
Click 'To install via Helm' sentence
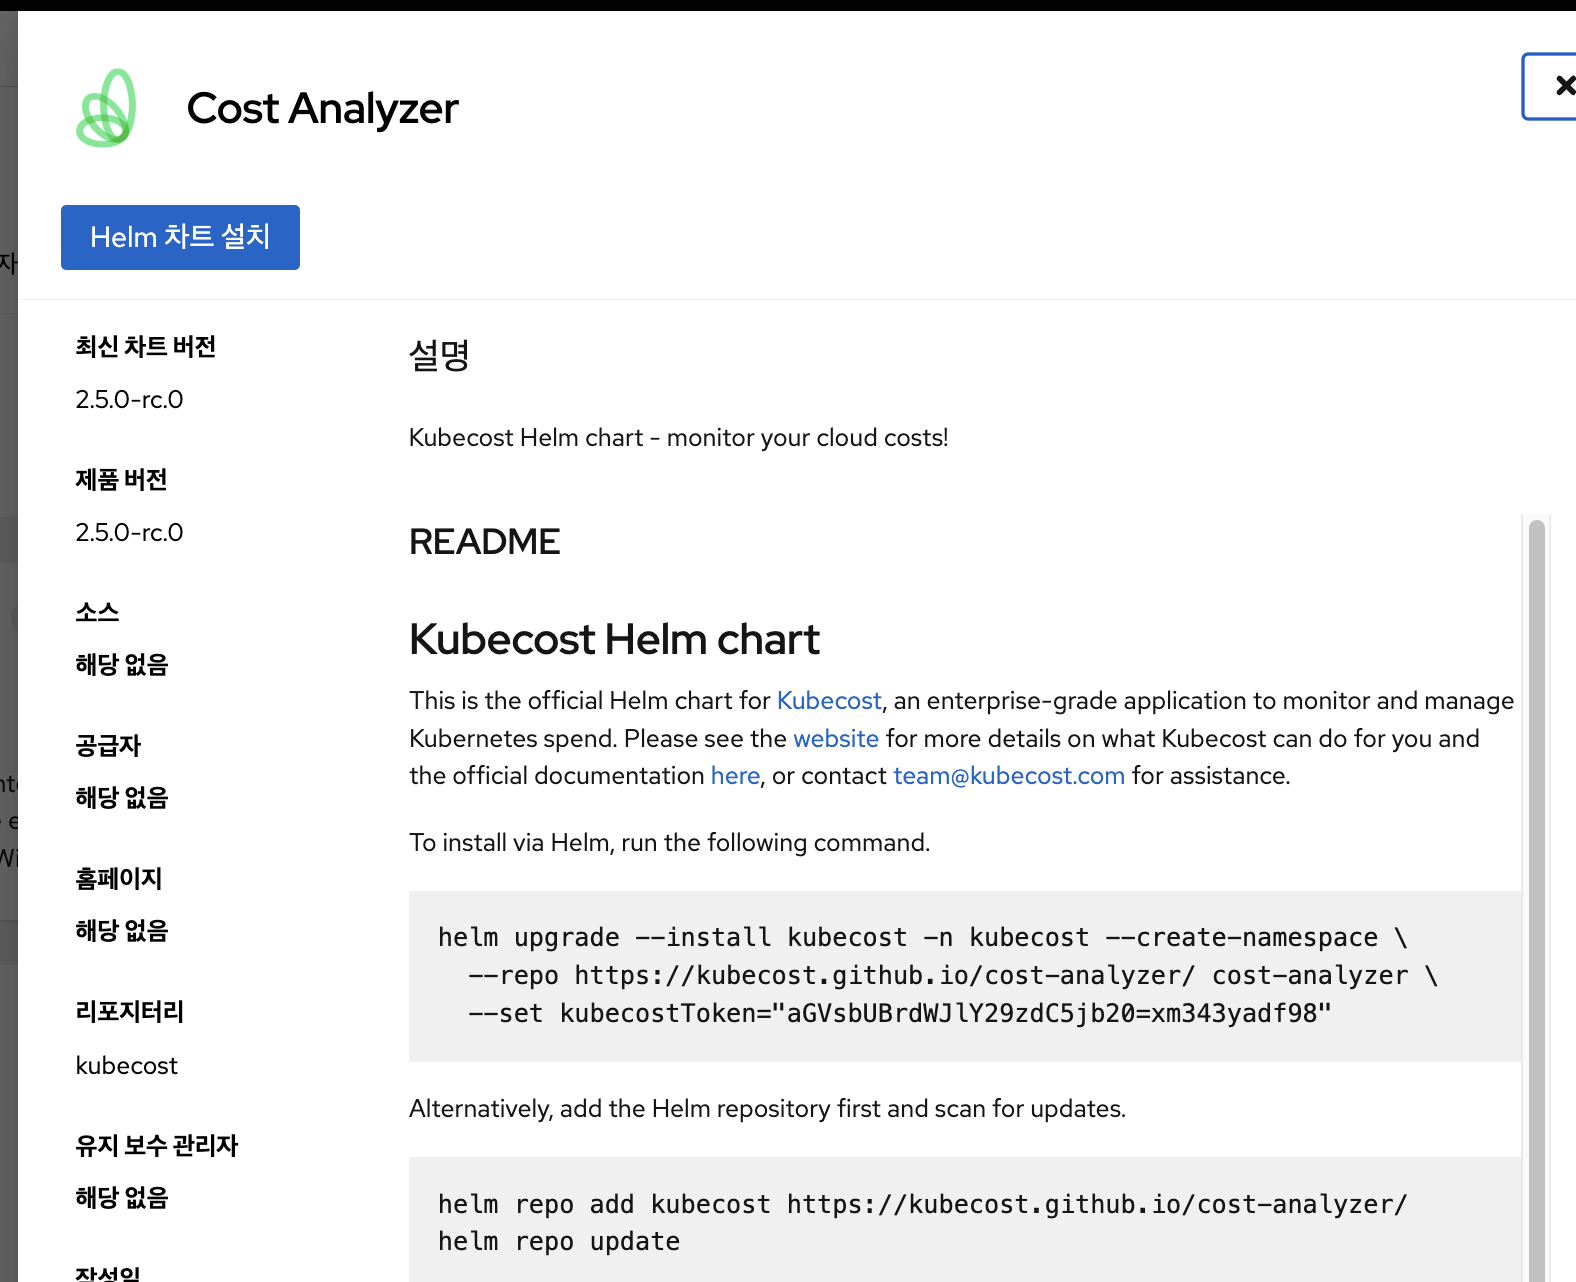pyautogui.click(x=670, y=842)
